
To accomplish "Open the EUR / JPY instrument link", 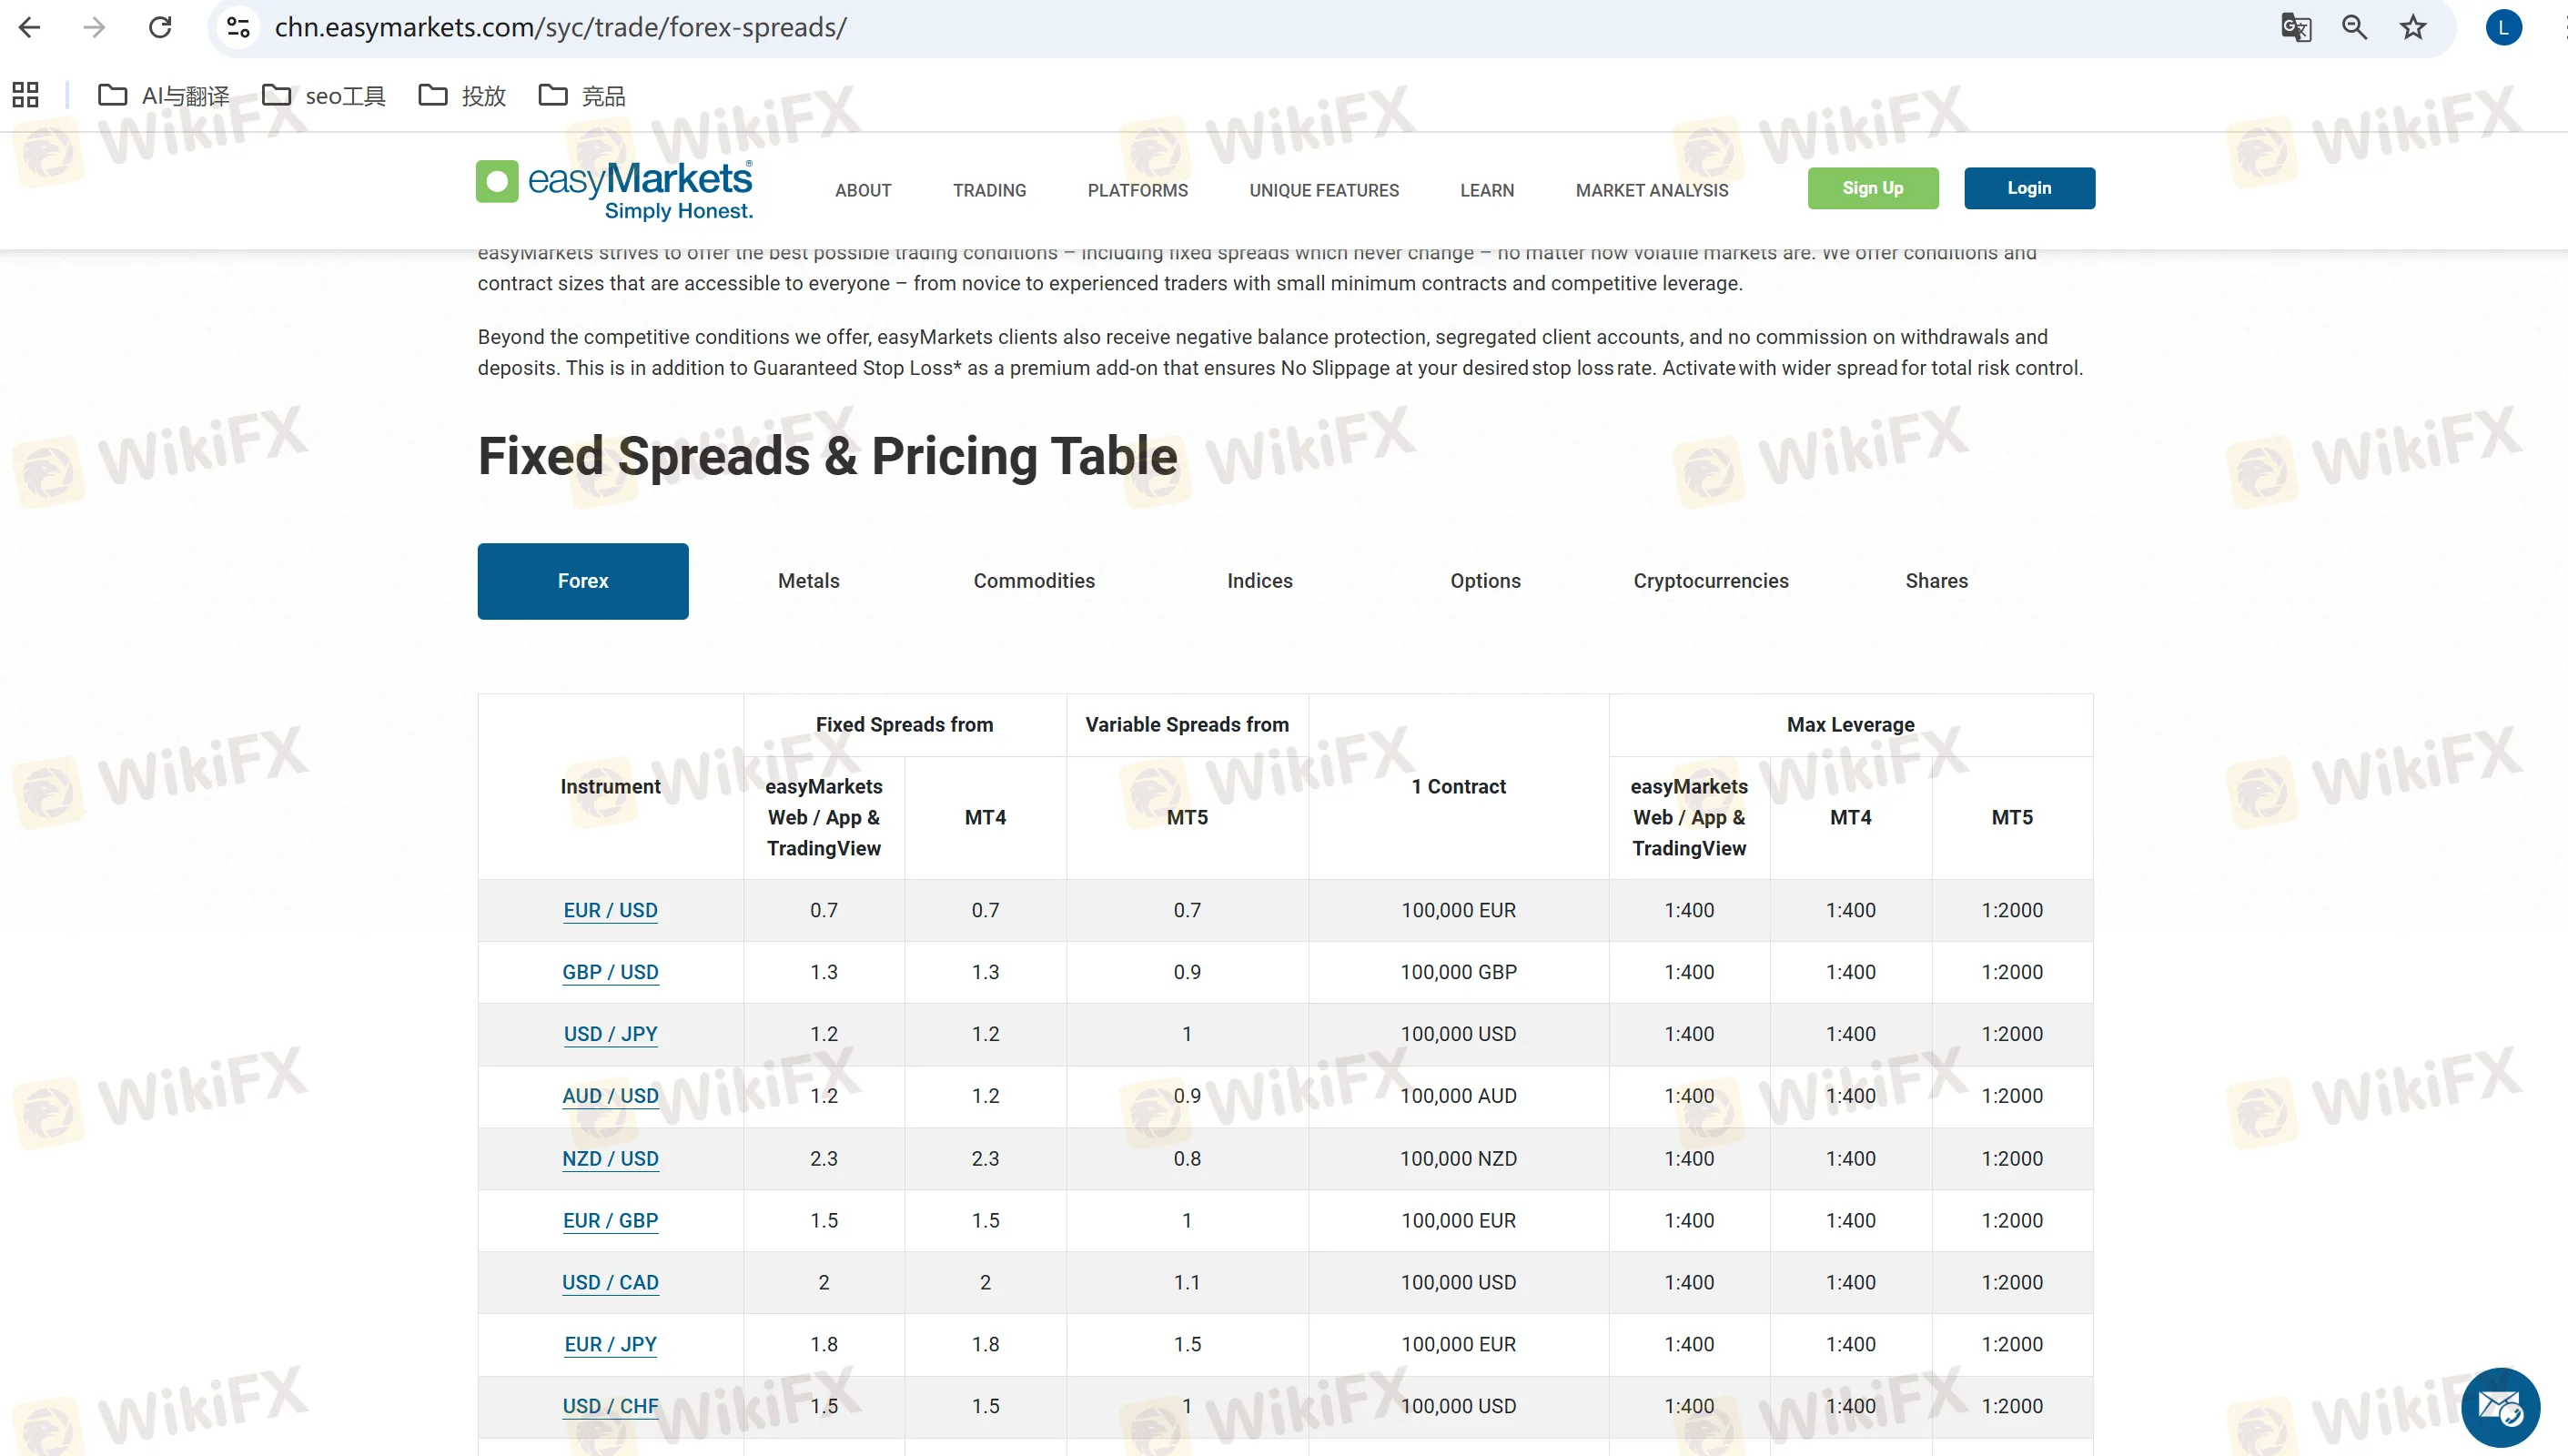I will (x=610, y=1345).
